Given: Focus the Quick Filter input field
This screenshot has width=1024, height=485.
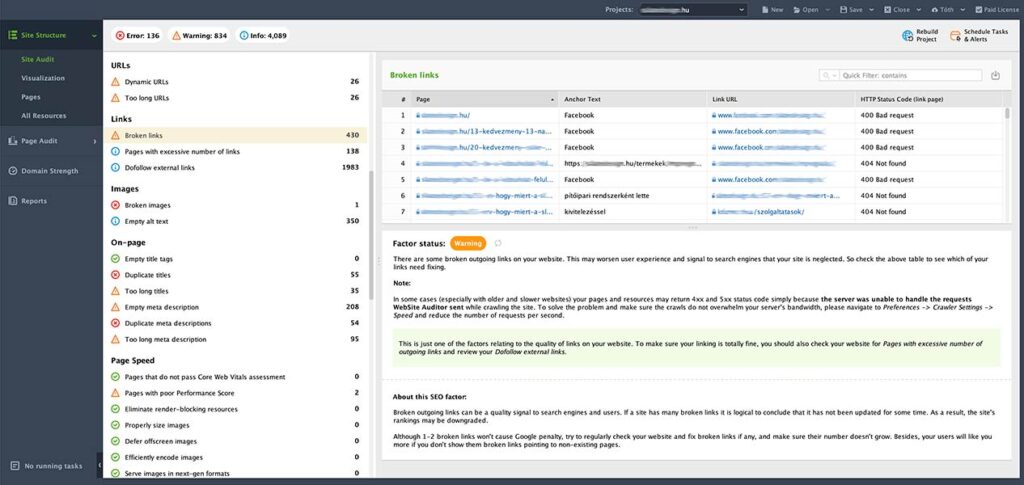Looking at the screenshot, I should (x=910, y=76).
